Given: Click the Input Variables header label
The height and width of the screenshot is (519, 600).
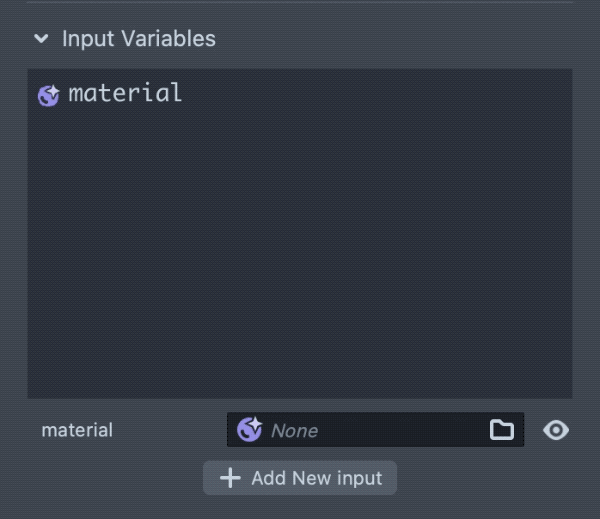Looking at the screenshot, I should click(138, 39).
